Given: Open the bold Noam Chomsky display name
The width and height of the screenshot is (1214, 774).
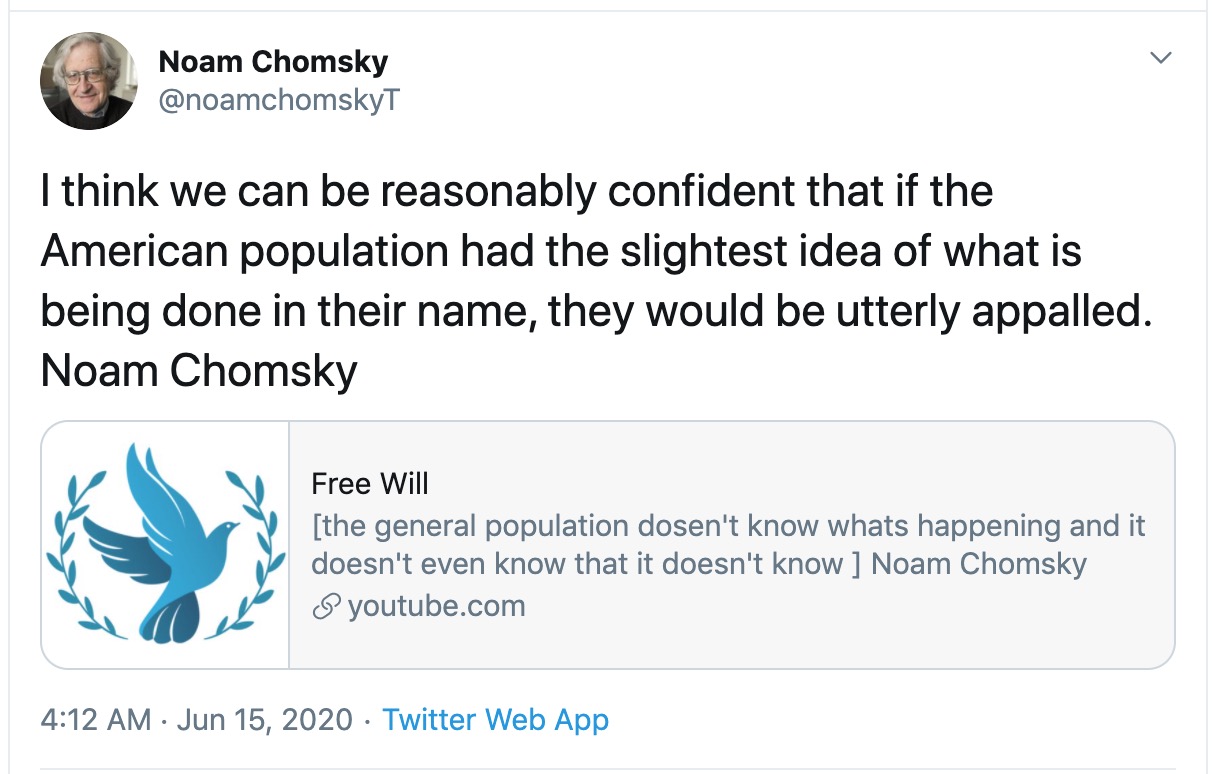Looking at the screenshot, I should tap(273, 62).
